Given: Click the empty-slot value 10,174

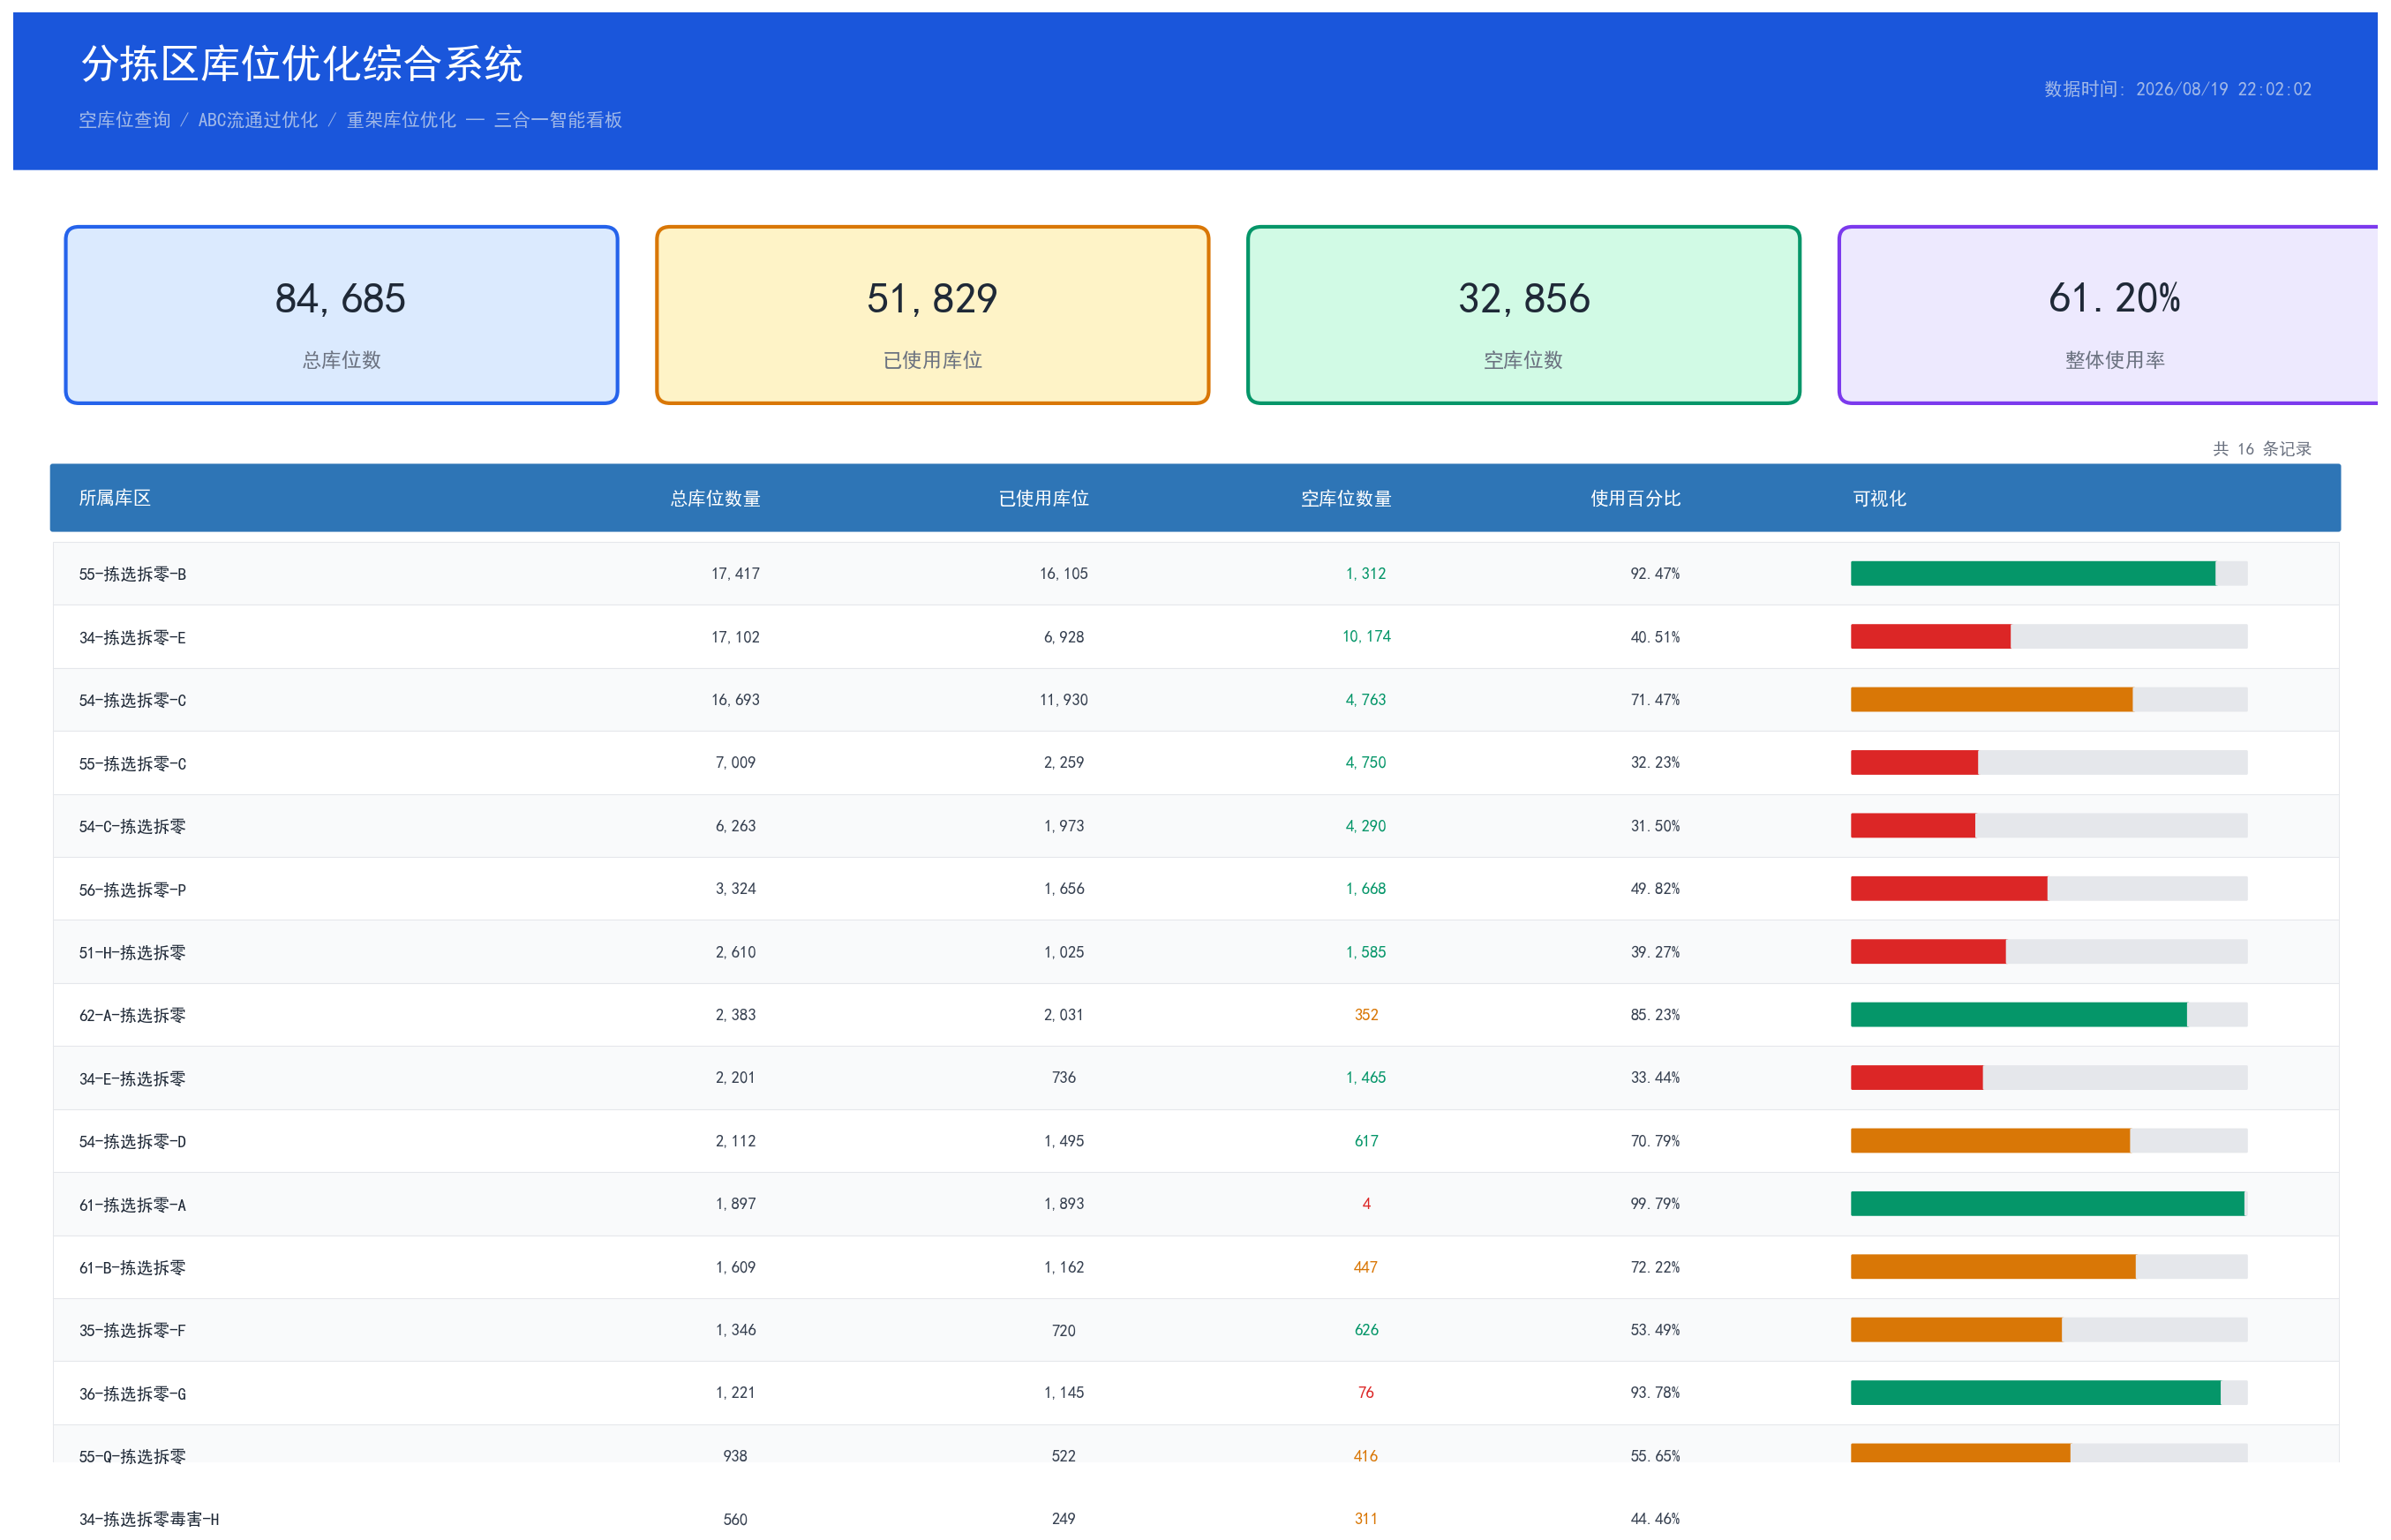Looking at the screenshot, I should (x=1365, y=636).
